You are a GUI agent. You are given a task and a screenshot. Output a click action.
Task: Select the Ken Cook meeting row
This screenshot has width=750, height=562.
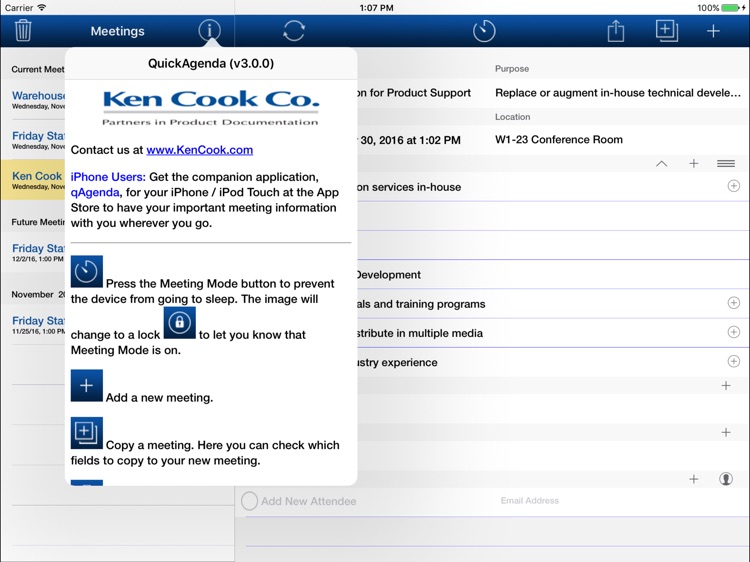(x=33, y=180)
